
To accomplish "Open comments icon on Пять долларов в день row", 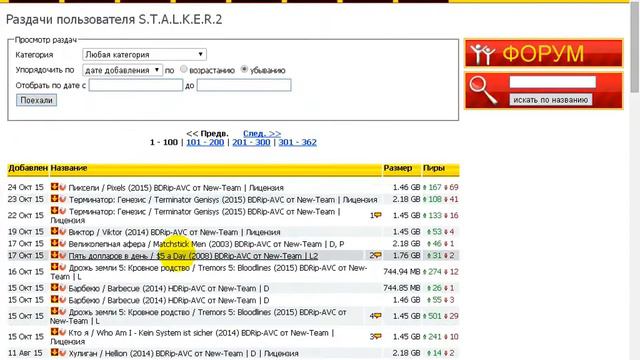I will [378, 255].
